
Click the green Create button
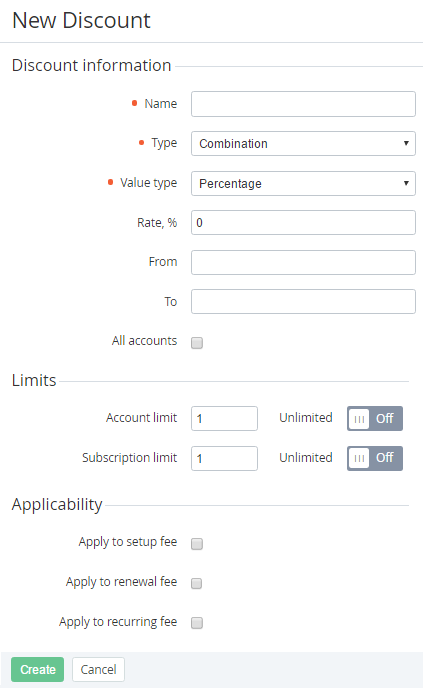(38, 669)
